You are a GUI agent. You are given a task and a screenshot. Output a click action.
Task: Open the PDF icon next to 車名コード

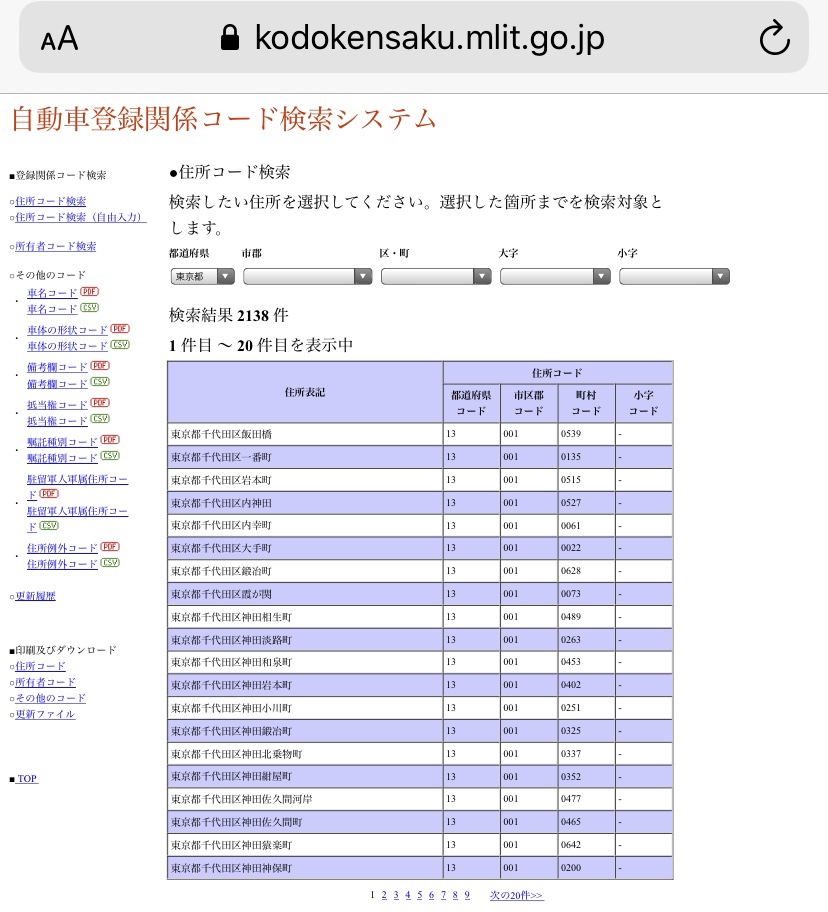90,293
